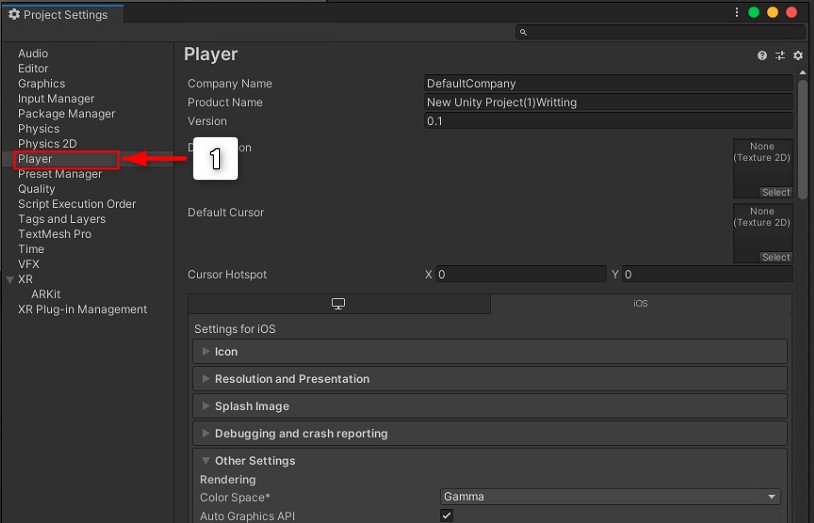Expand Debugging and crash reporting section

tap(490, 434)
